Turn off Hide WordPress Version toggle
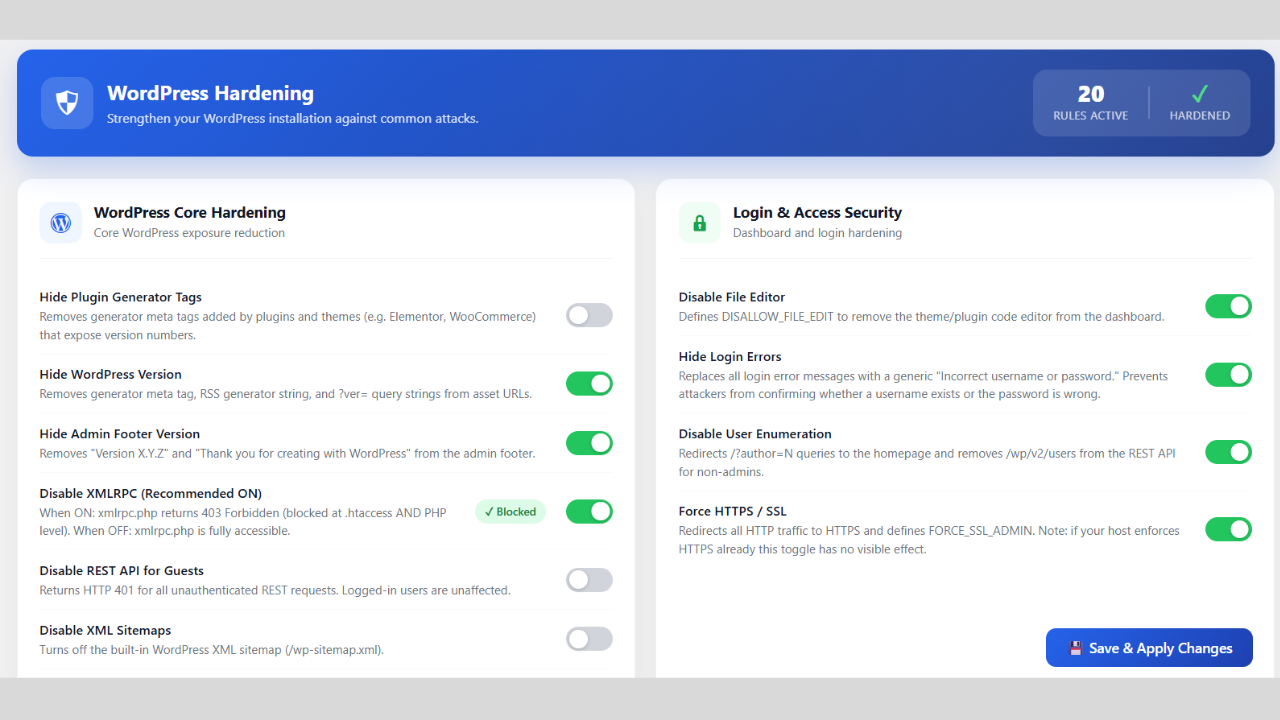The image size is (1280, 720). tap(589, 383)
